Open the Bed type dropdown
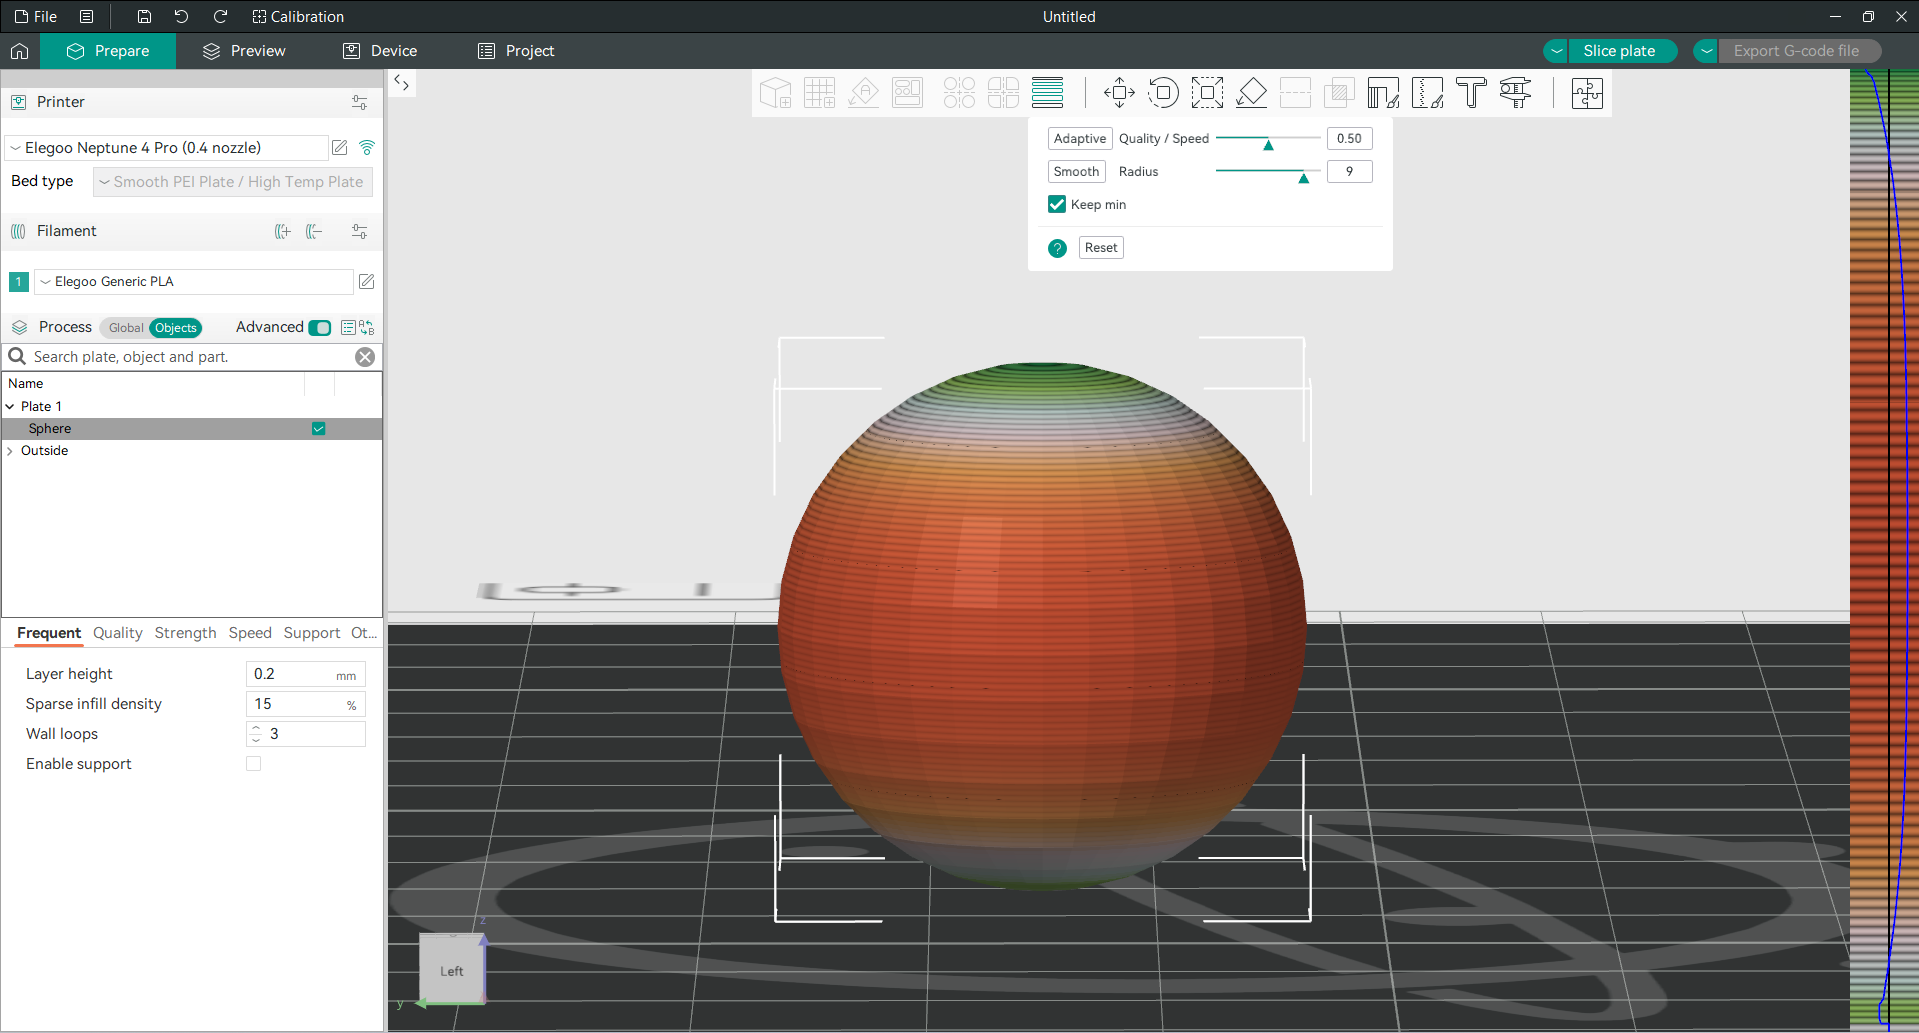The image size is (1919, 1033). [x=233, y=182]
